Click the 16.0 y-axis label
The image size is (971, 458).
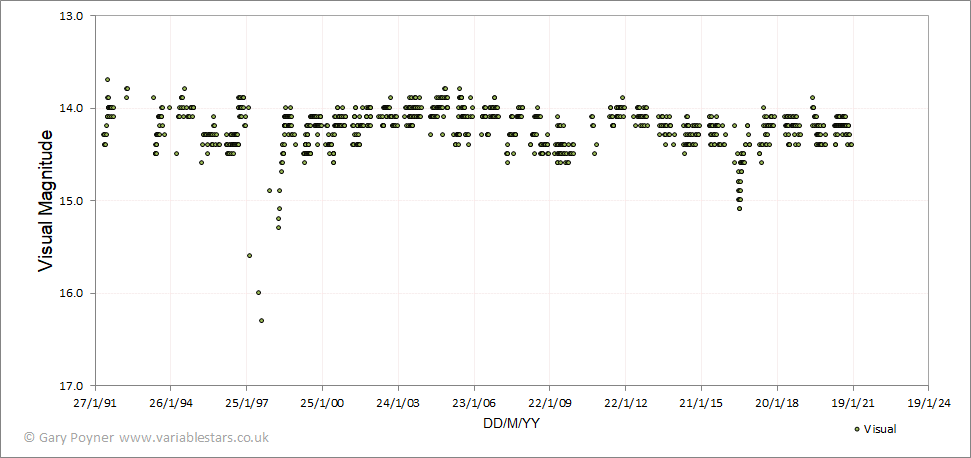[x=72, y=293]
